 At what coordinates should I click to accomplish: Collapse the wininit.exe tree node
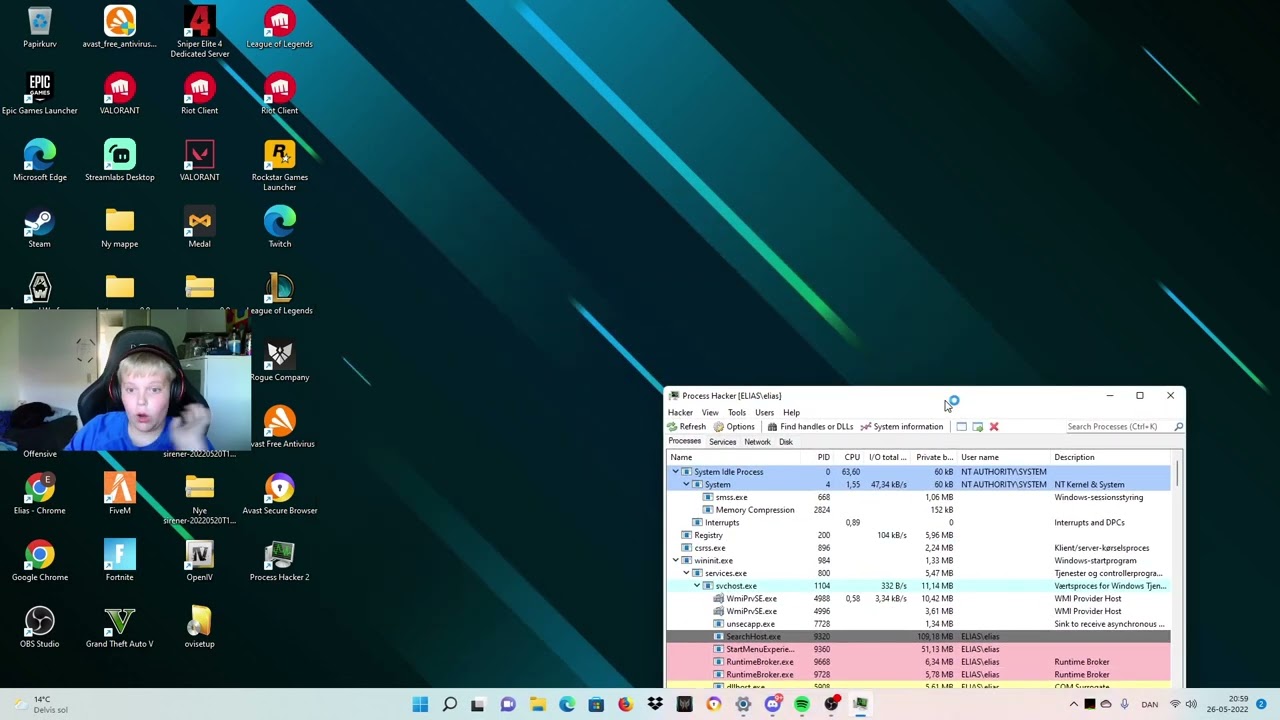[x=675, y=561]
